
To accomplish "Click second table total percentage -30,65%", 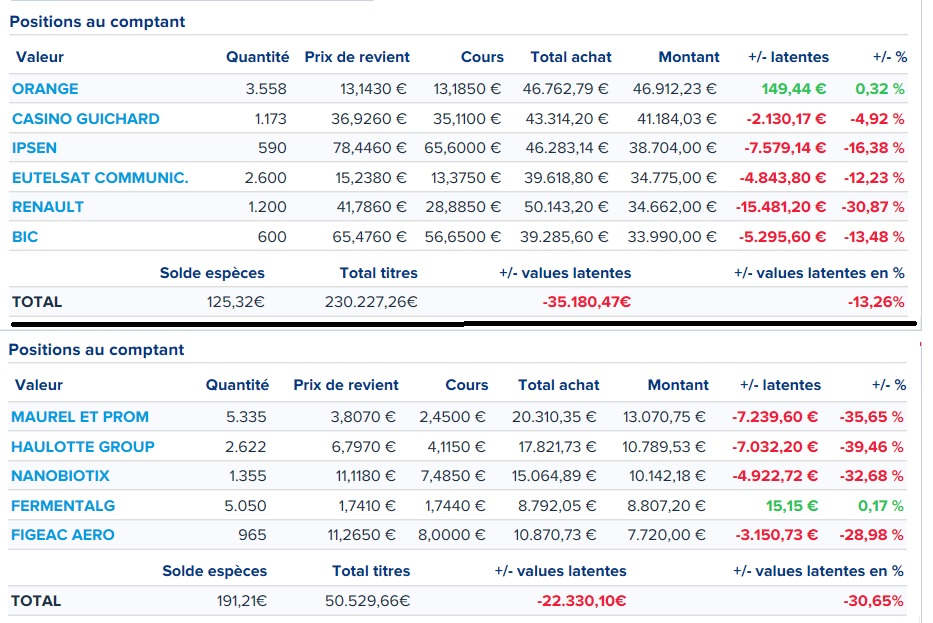I will click(873, 600).
